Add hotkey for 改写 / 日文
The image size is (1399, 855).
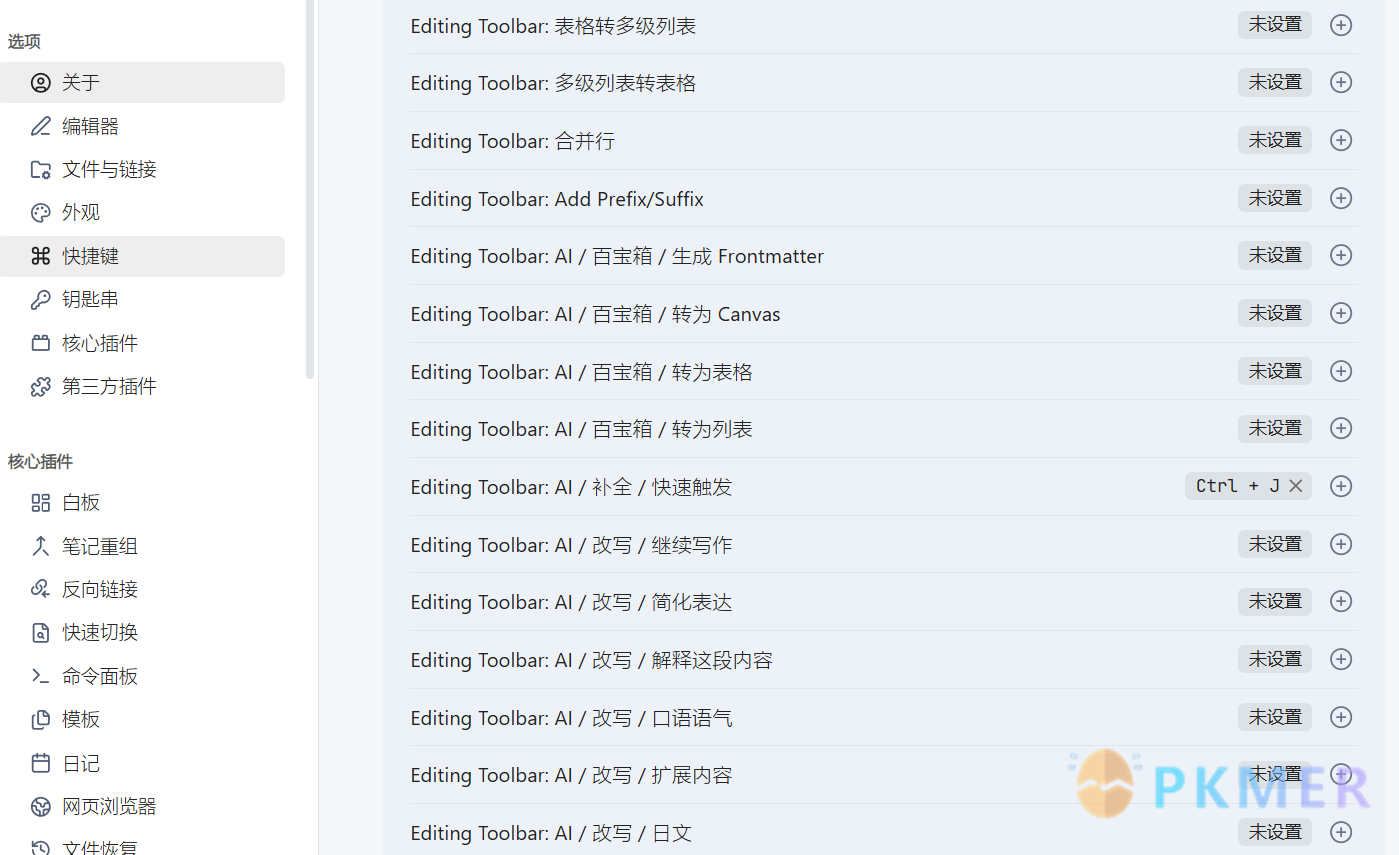click(x=1340, y=832)
